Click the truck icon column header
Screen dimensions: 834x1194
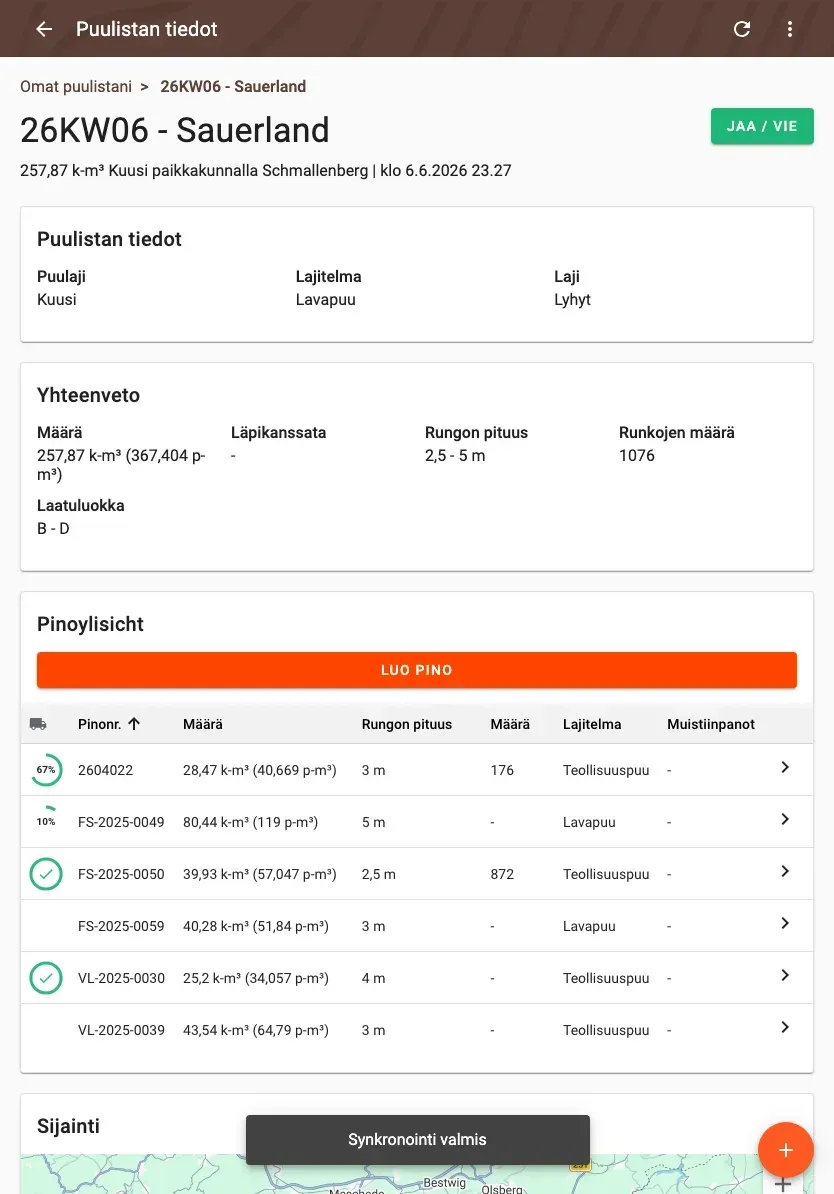coord(38,724)
